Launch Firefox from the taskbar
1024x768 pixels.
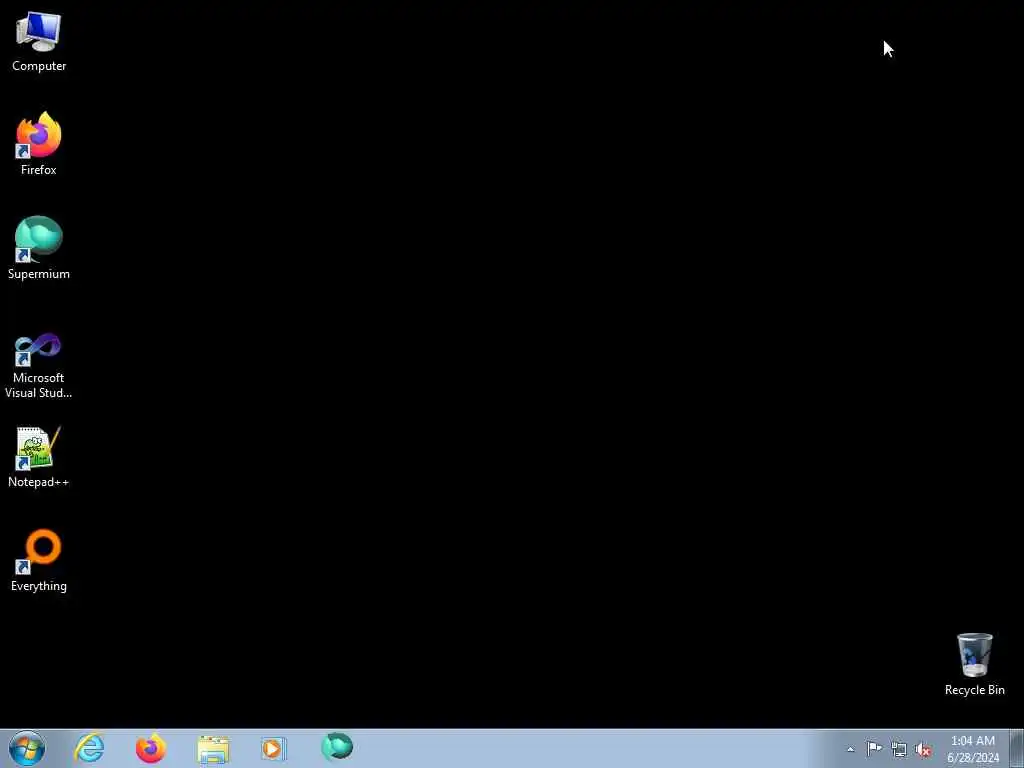pyautogui.click(x=151, y=748)
